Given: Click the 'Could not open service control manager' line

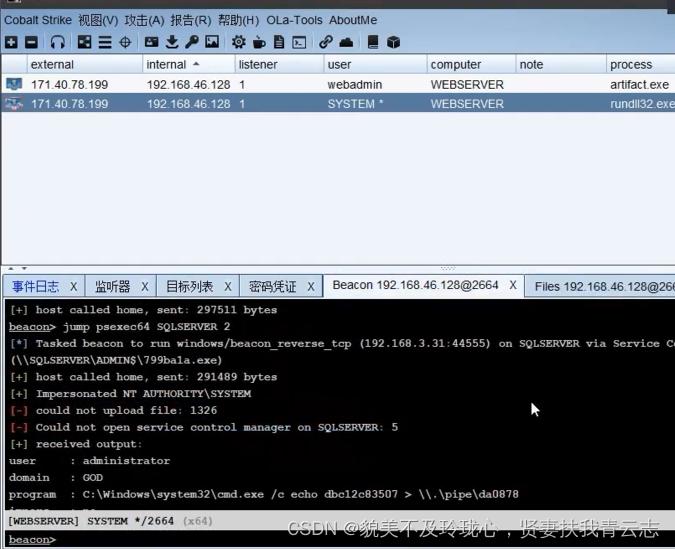Looking at the screenshot, I should click(x=204, y=427).
